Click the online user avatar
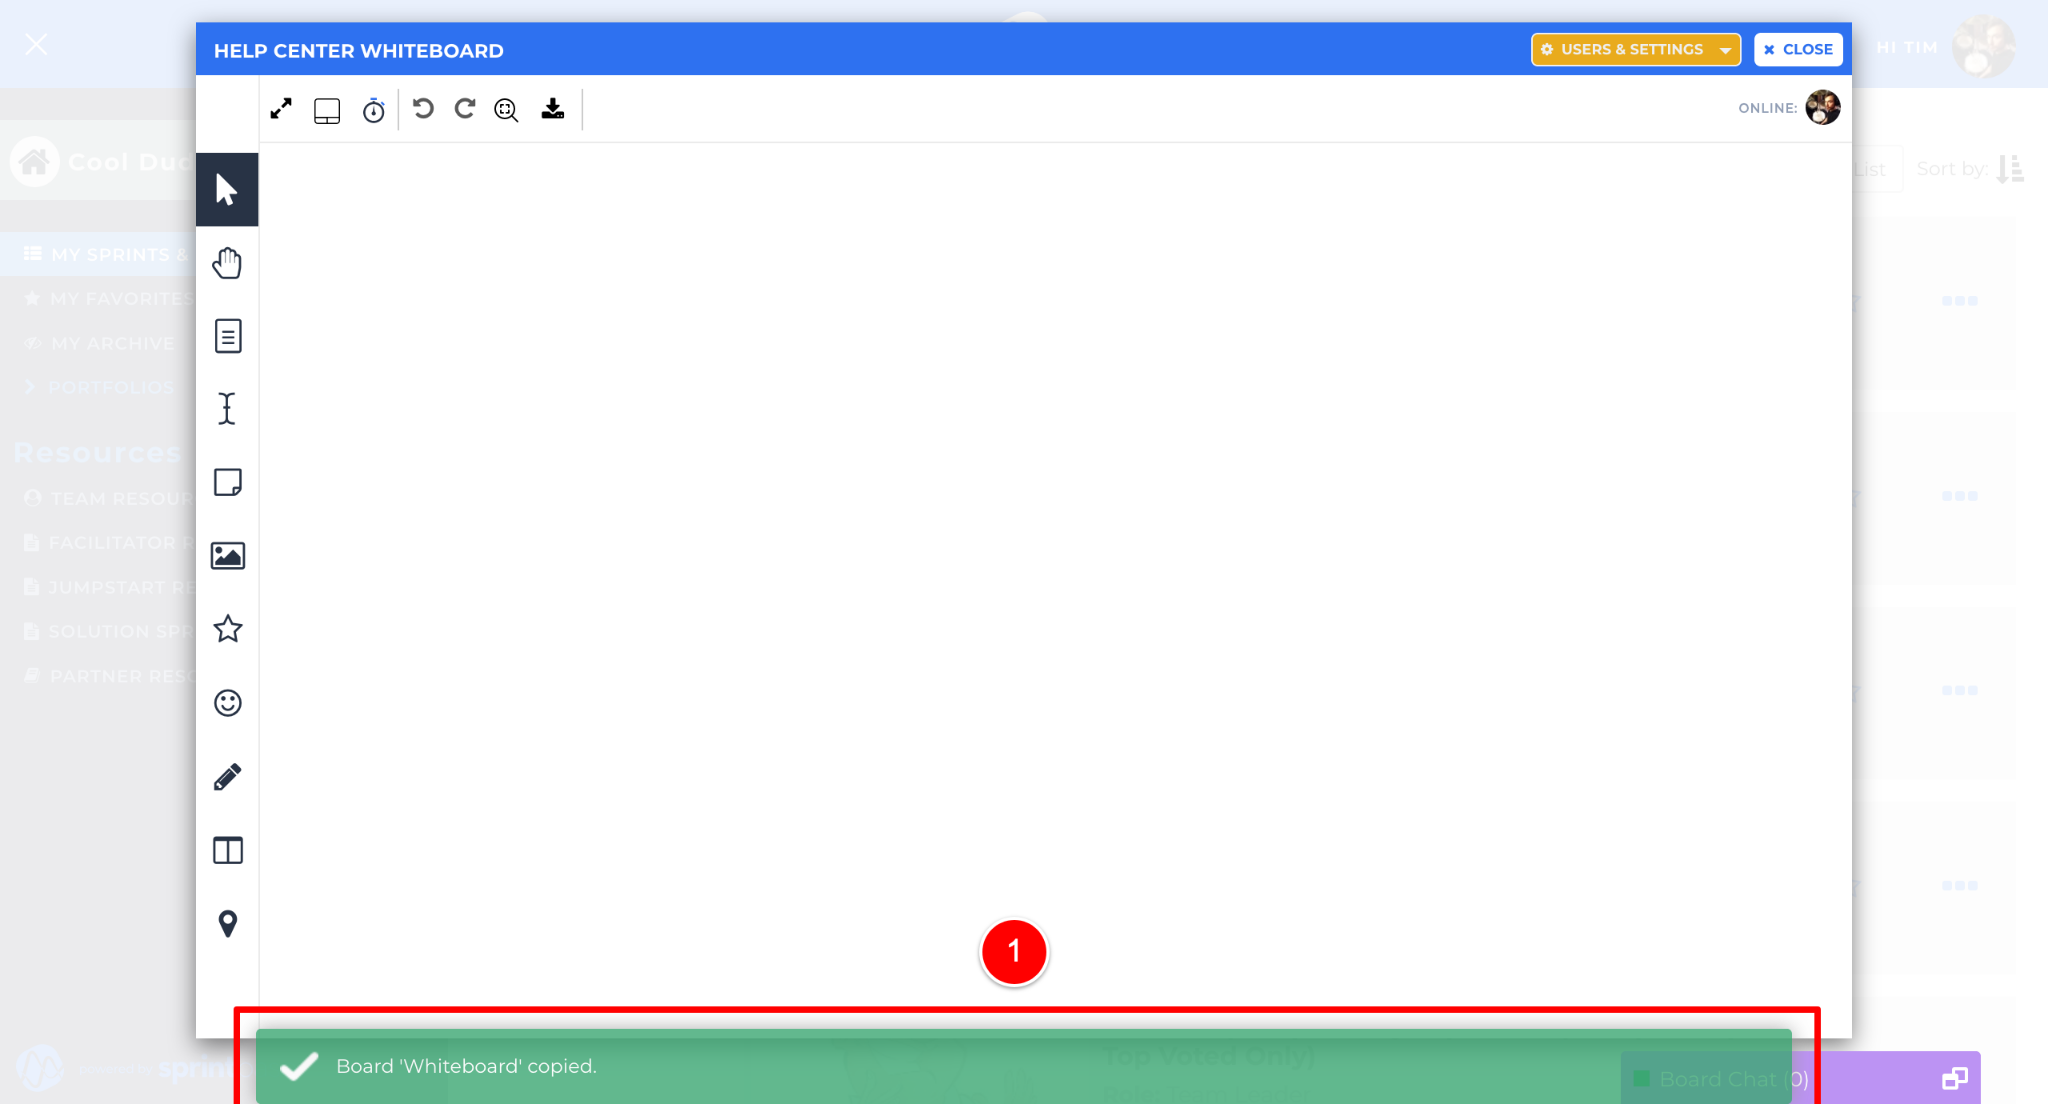Screen dimensions: 2048x1104 pos(1822,108)
